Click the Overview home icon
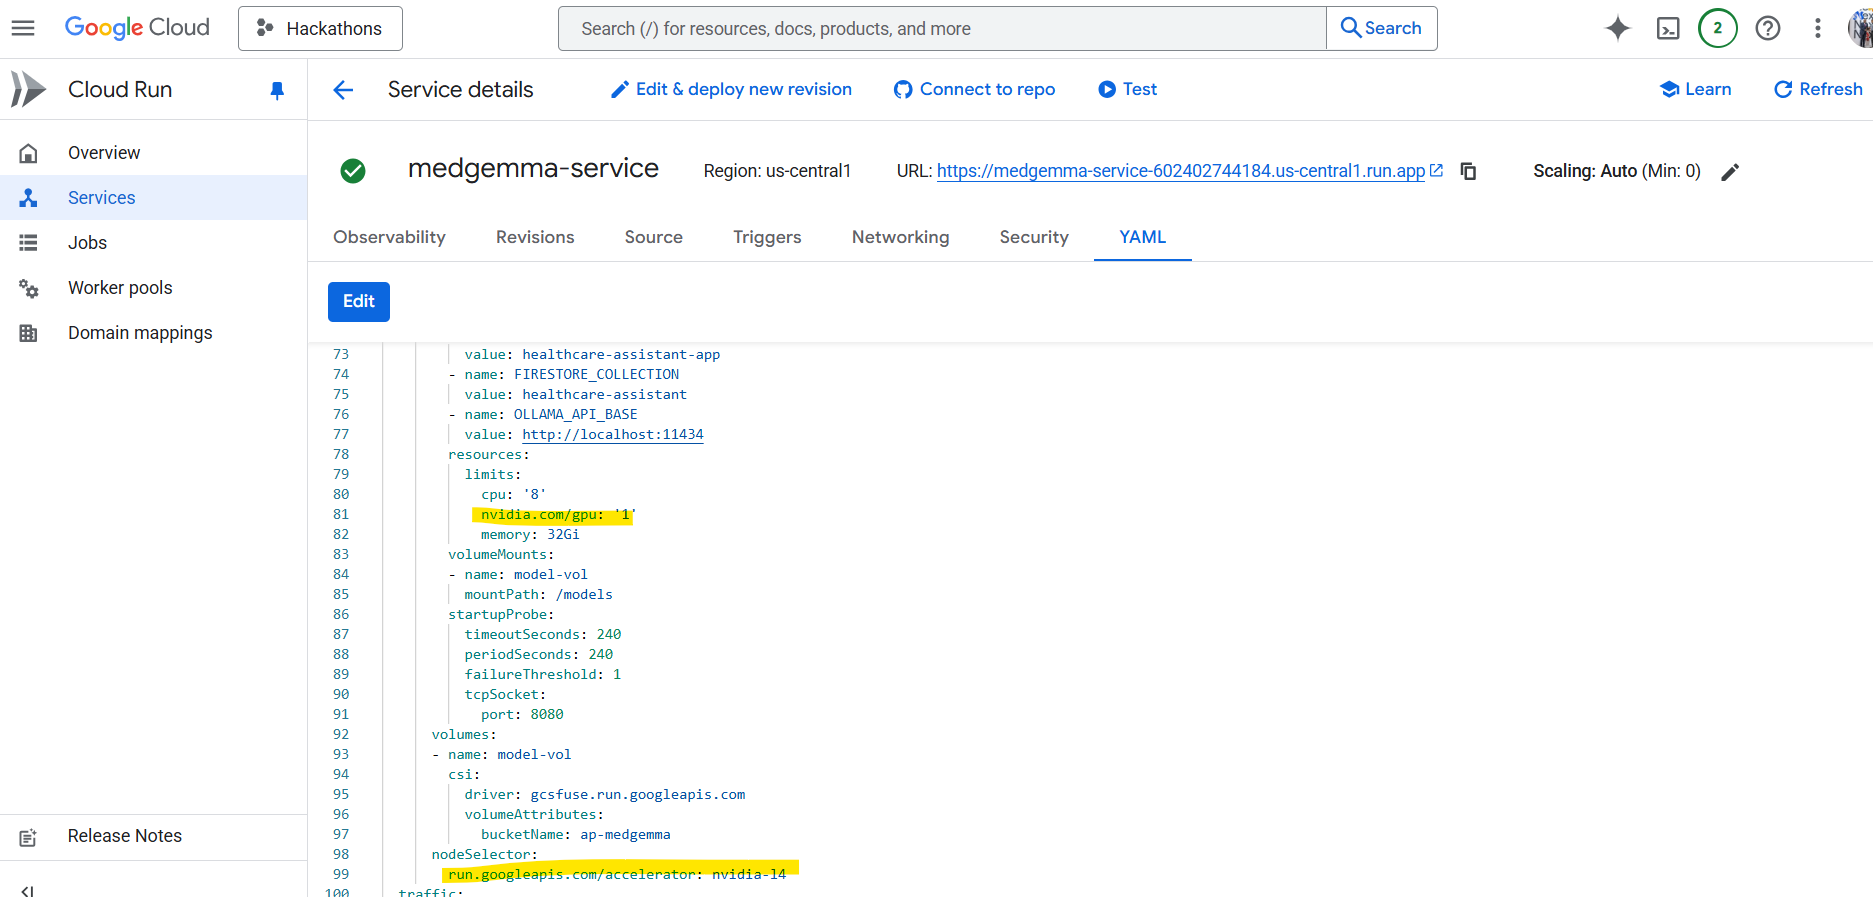1873x897 pixels. [28, 153]
